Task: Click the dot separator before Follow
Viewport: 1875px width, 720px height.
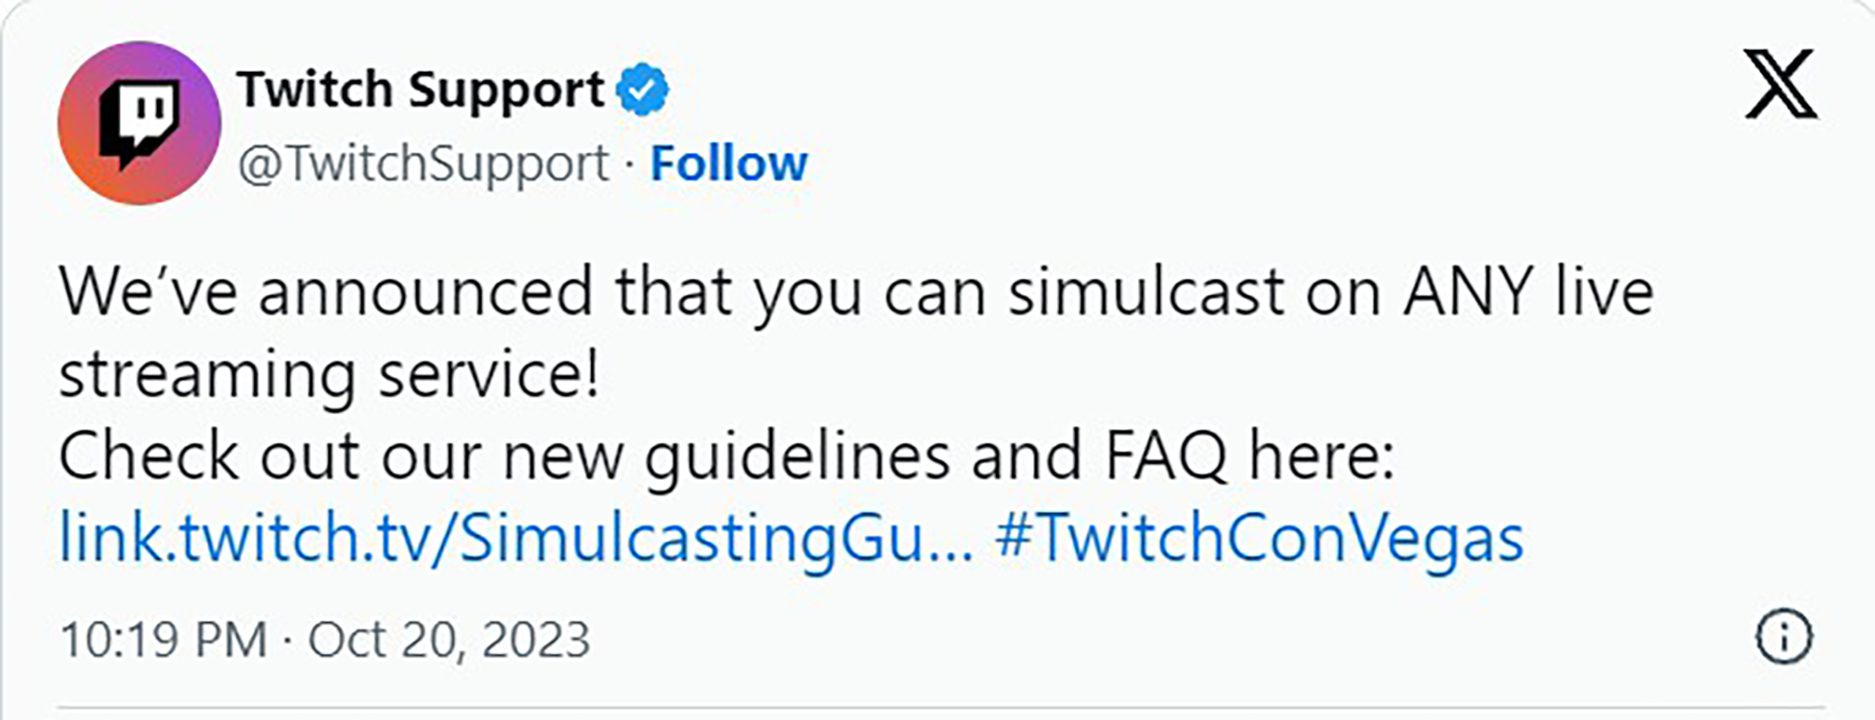Action: click(x=630, y=165)
